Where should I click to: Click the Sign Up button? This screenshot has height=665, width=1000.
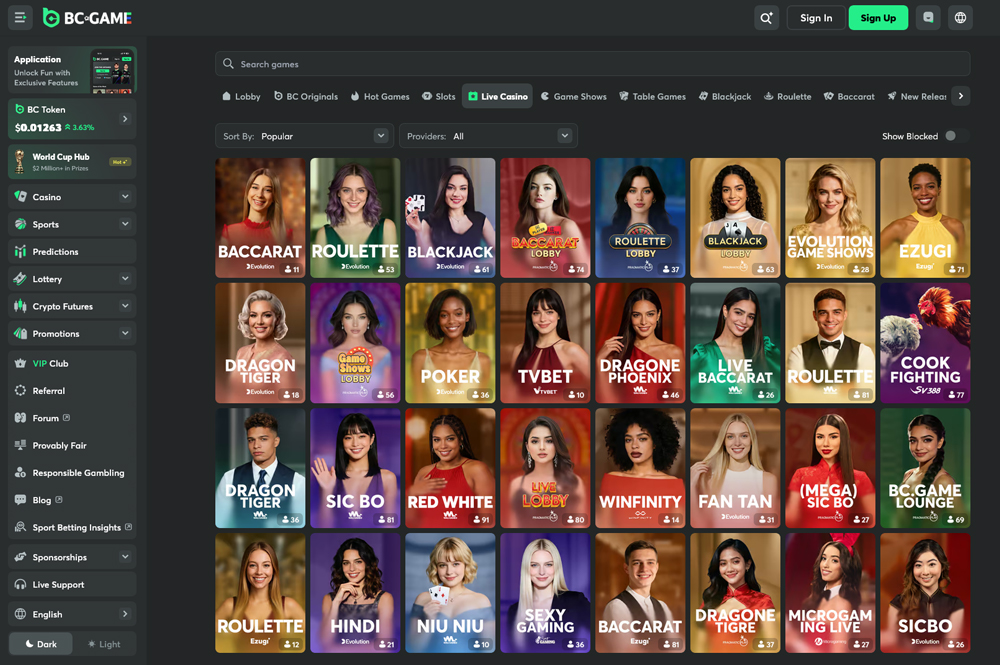pyautogui.click(x=878, y=18)
